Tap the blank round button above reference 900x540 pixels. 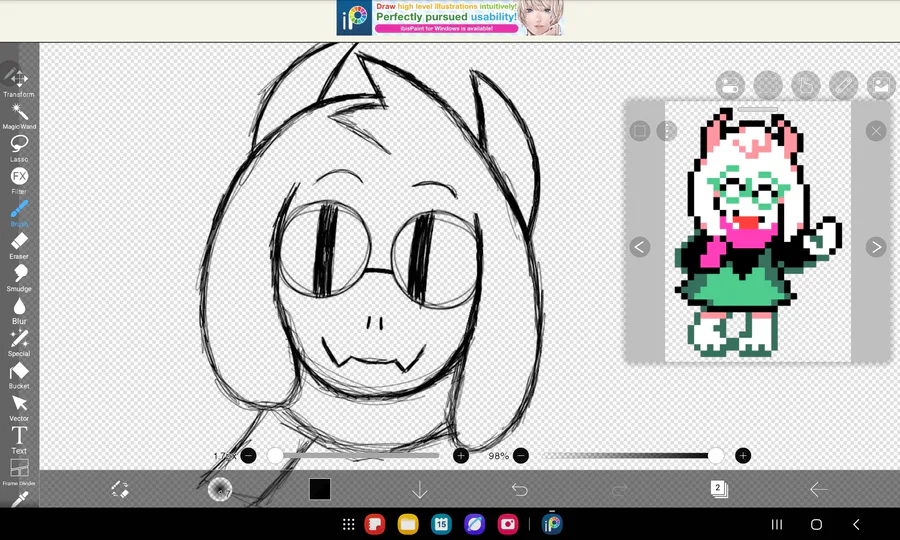pos(768,86)
